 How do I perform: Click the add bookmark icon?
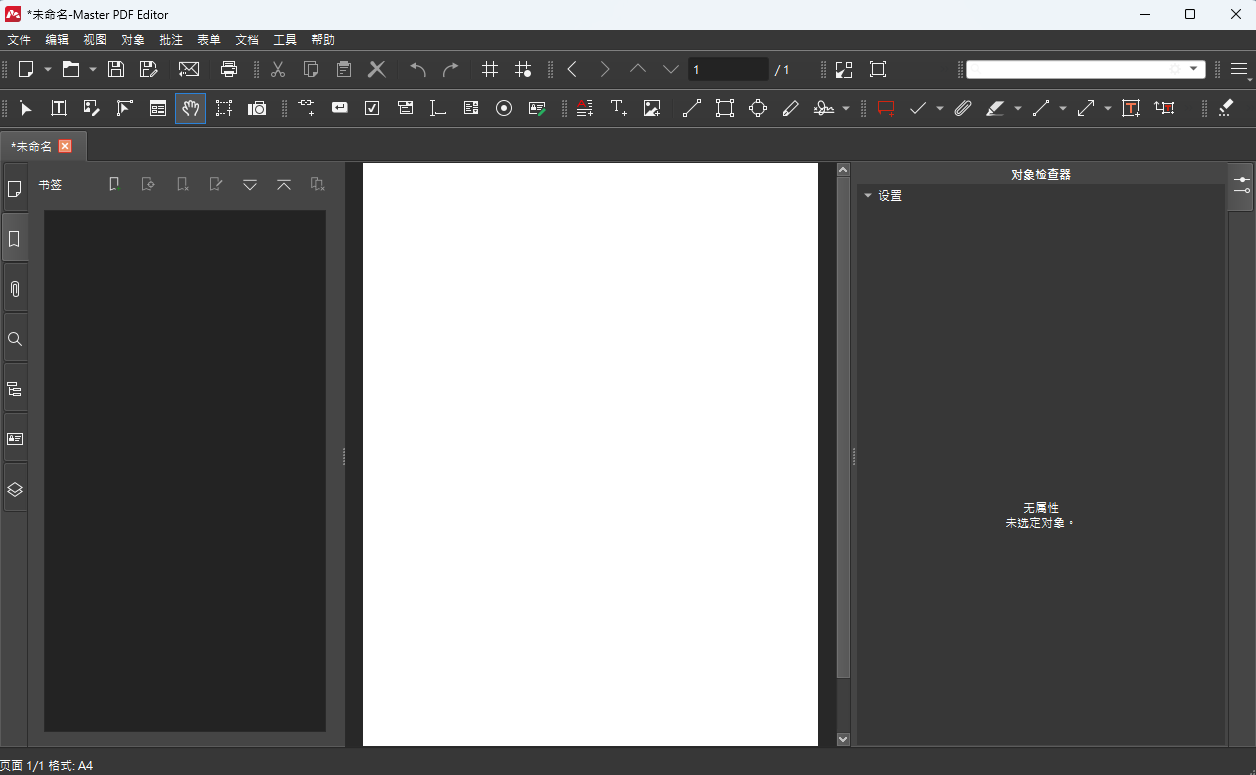pos(115,184)
